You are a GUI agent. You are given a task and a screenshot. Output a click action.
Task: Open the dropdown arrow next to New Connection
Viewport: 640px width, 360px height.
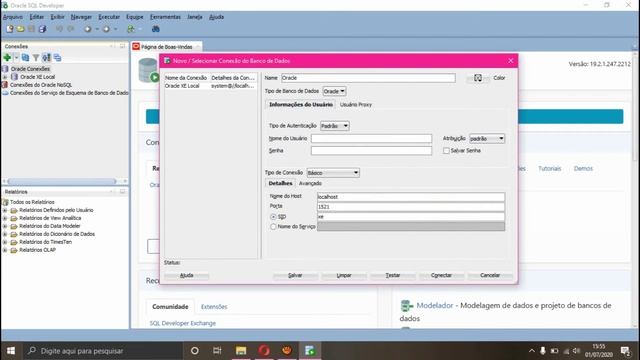click(16, 58)
